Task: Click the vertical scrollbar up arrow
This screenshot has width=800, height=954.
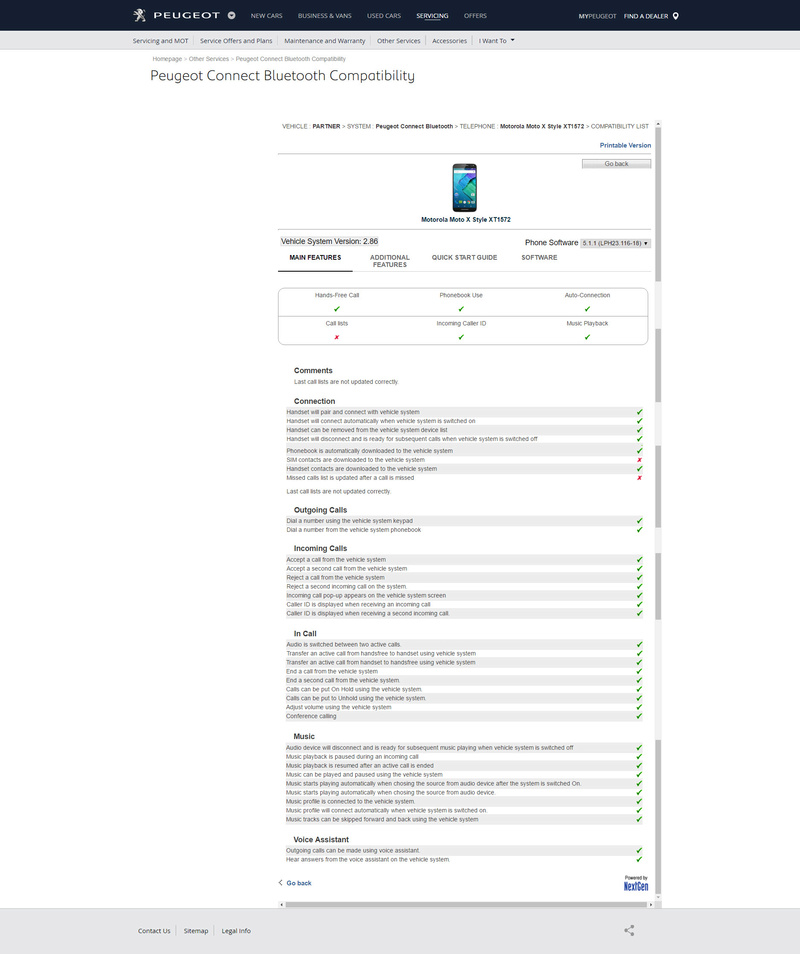Action: 658,124
